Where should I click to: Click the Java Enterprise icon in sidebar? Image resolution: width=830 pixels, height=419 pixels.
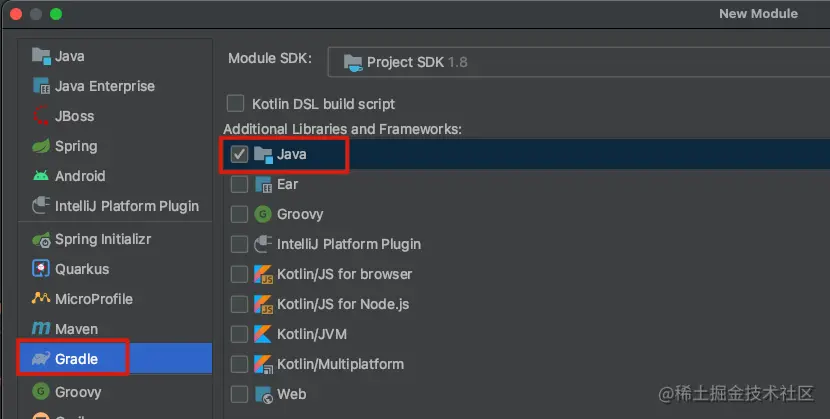click(41, 86)
